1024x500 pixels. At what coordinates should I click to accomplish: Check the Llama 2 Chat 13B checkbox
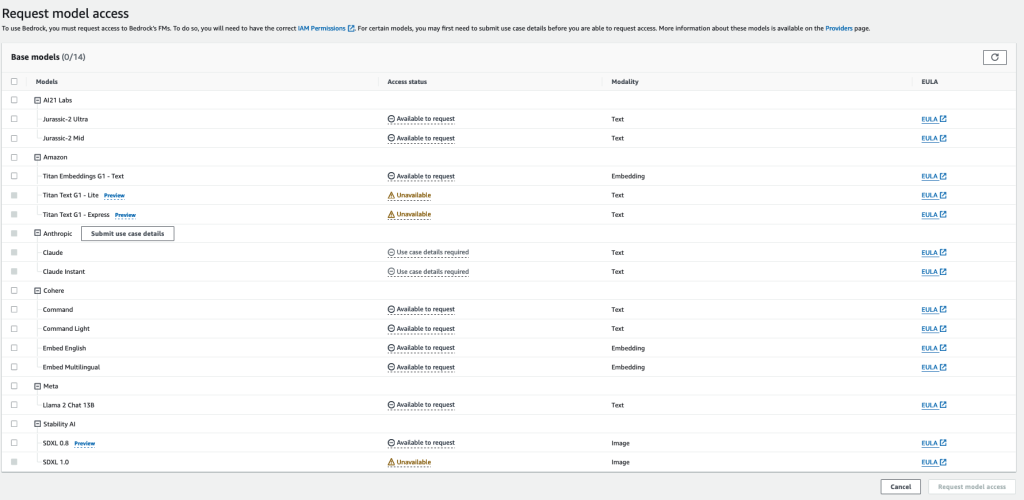coord(14,405)
